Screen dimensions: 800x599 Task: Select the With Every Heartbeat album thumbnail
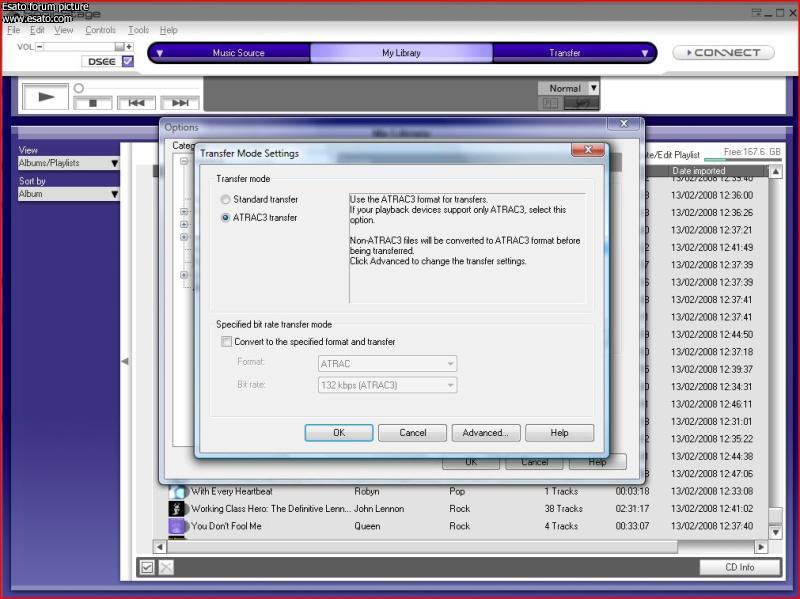(177, 491)
